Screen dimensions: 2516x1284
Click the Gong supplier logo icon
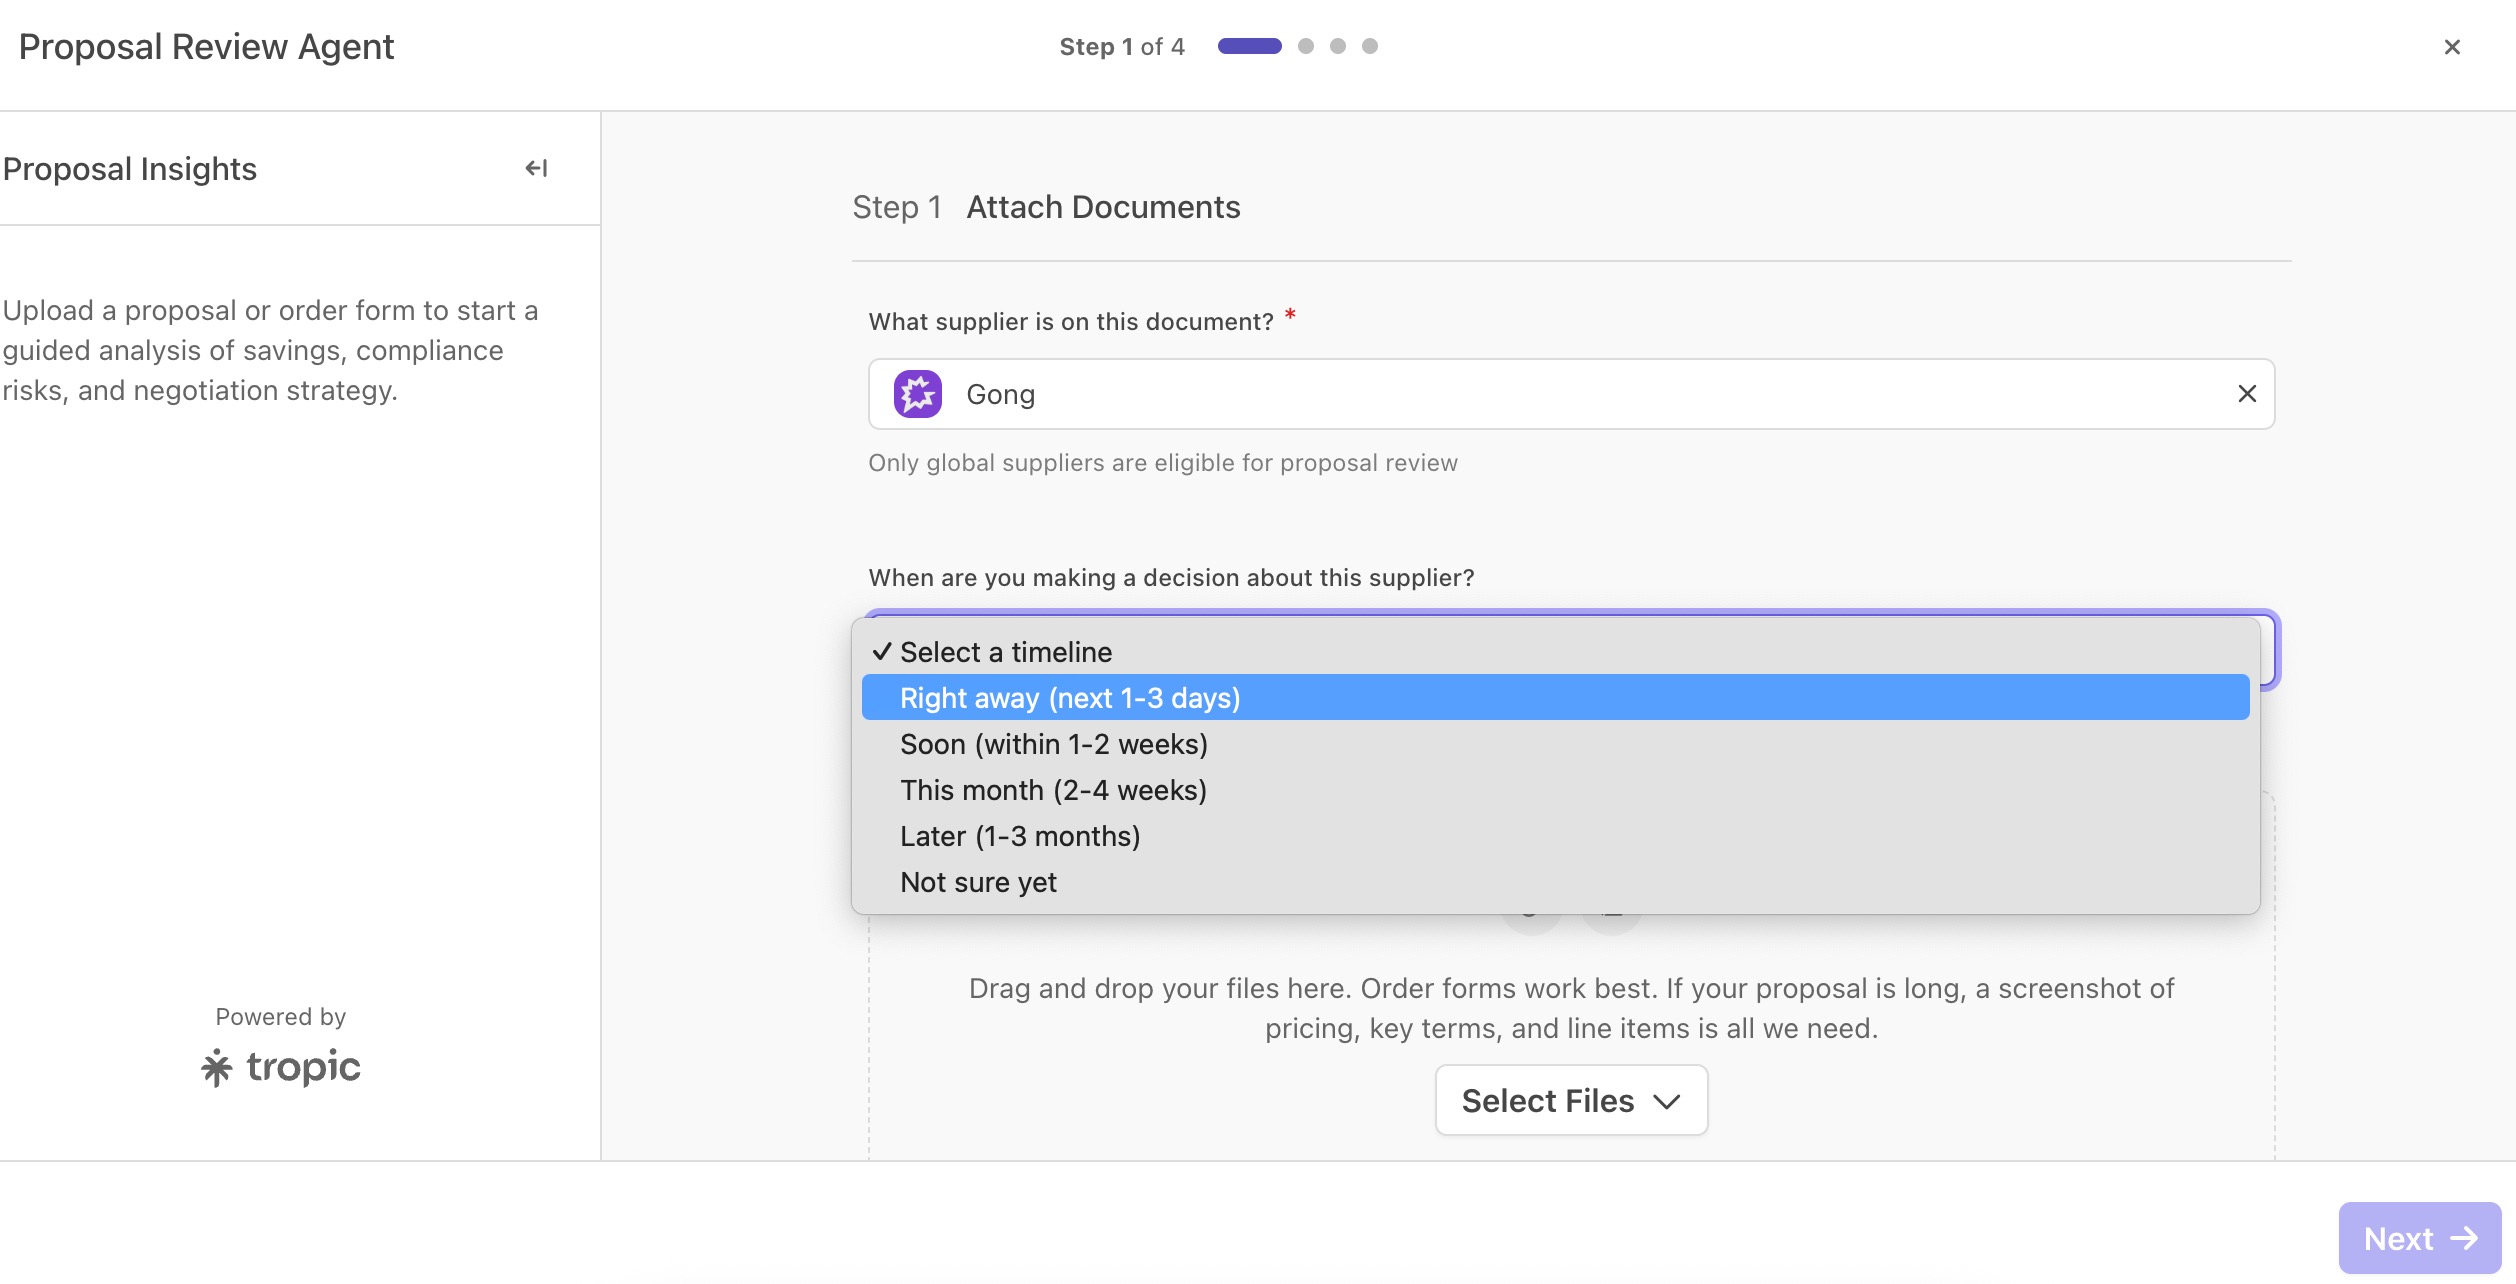[x=917, y=394]
